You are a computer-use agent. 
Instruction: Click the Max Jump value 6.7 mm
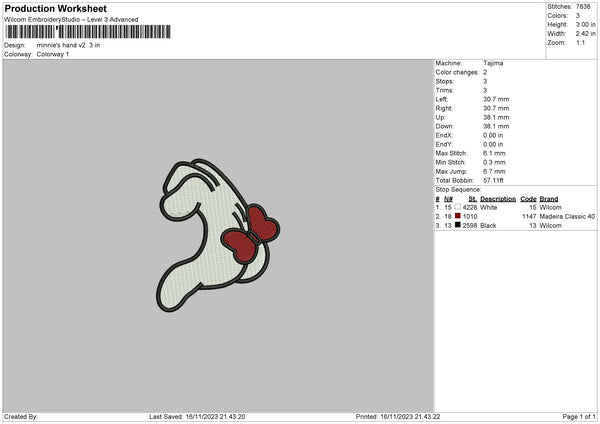tap(494, 171)
